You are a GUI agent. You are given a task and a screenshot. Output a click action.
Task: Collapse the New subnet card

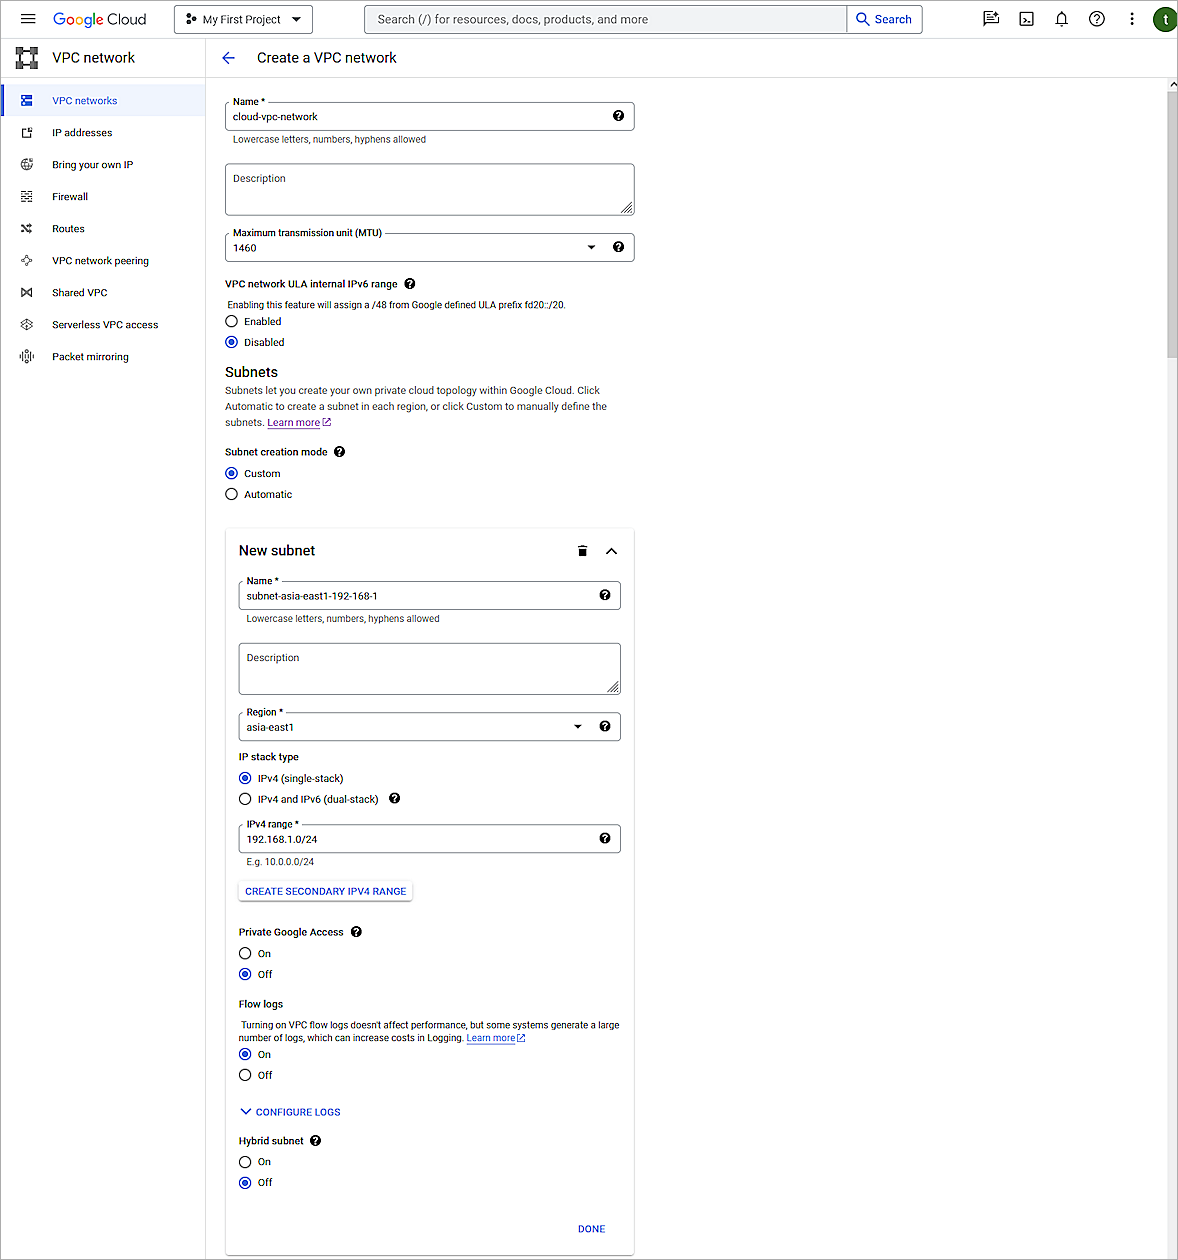tap(611, 550)
